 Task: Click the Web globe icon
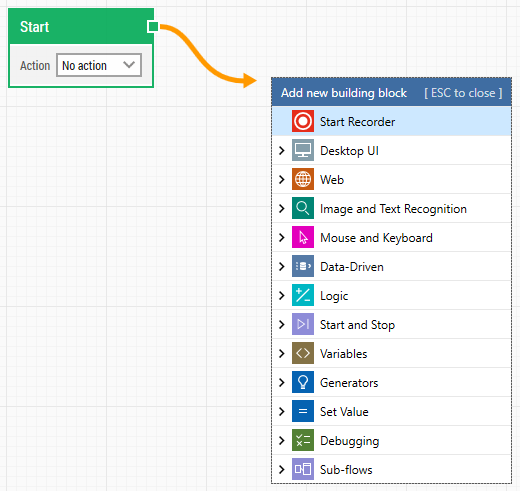303,179
